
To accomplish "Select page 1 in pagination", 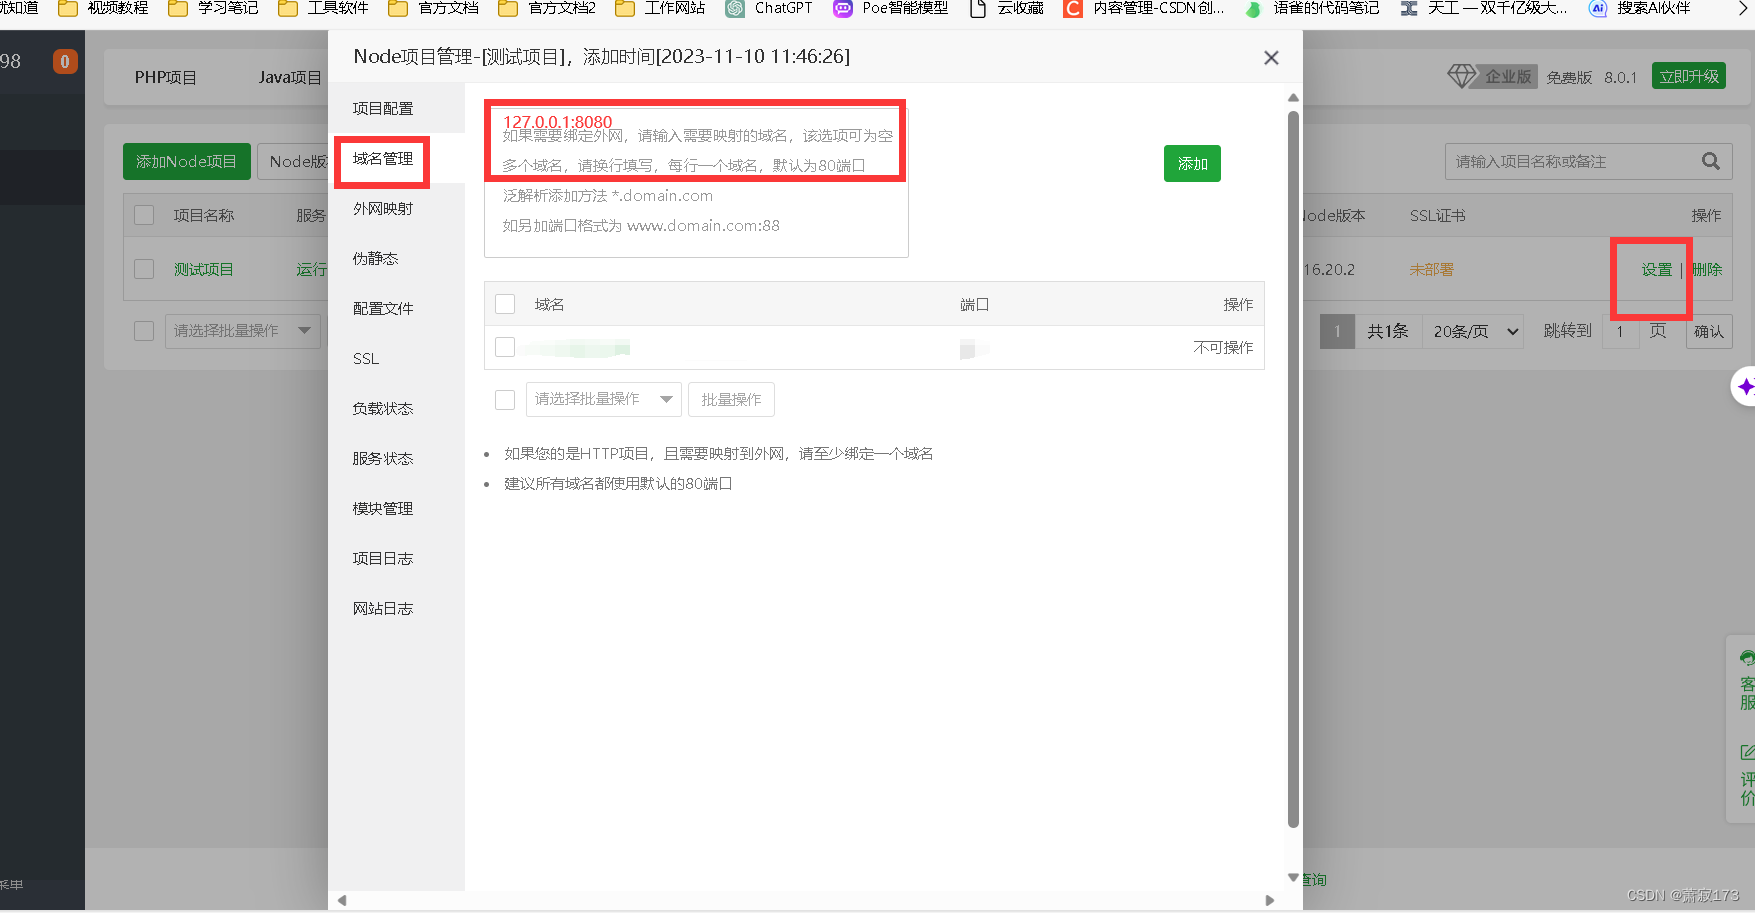I will click(1337, 331).
